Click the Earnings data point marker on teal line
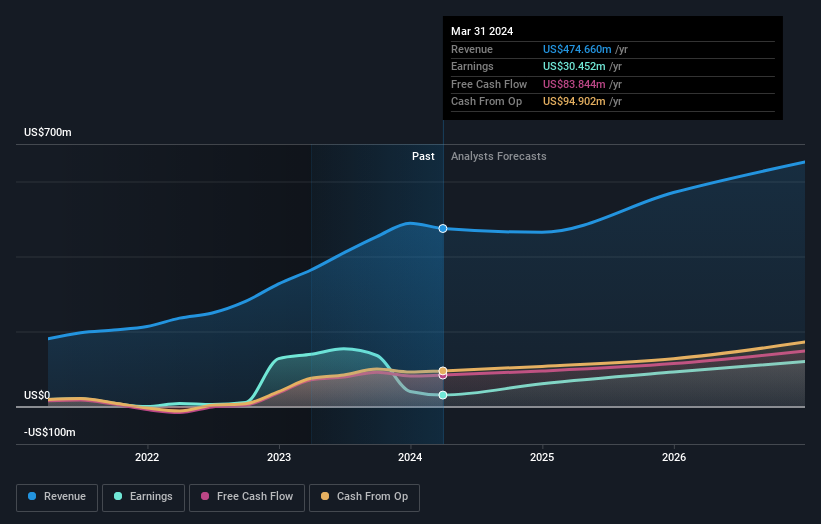Viewport: 821px width, 524px height. pyautogui.click(x=443, y=395)
